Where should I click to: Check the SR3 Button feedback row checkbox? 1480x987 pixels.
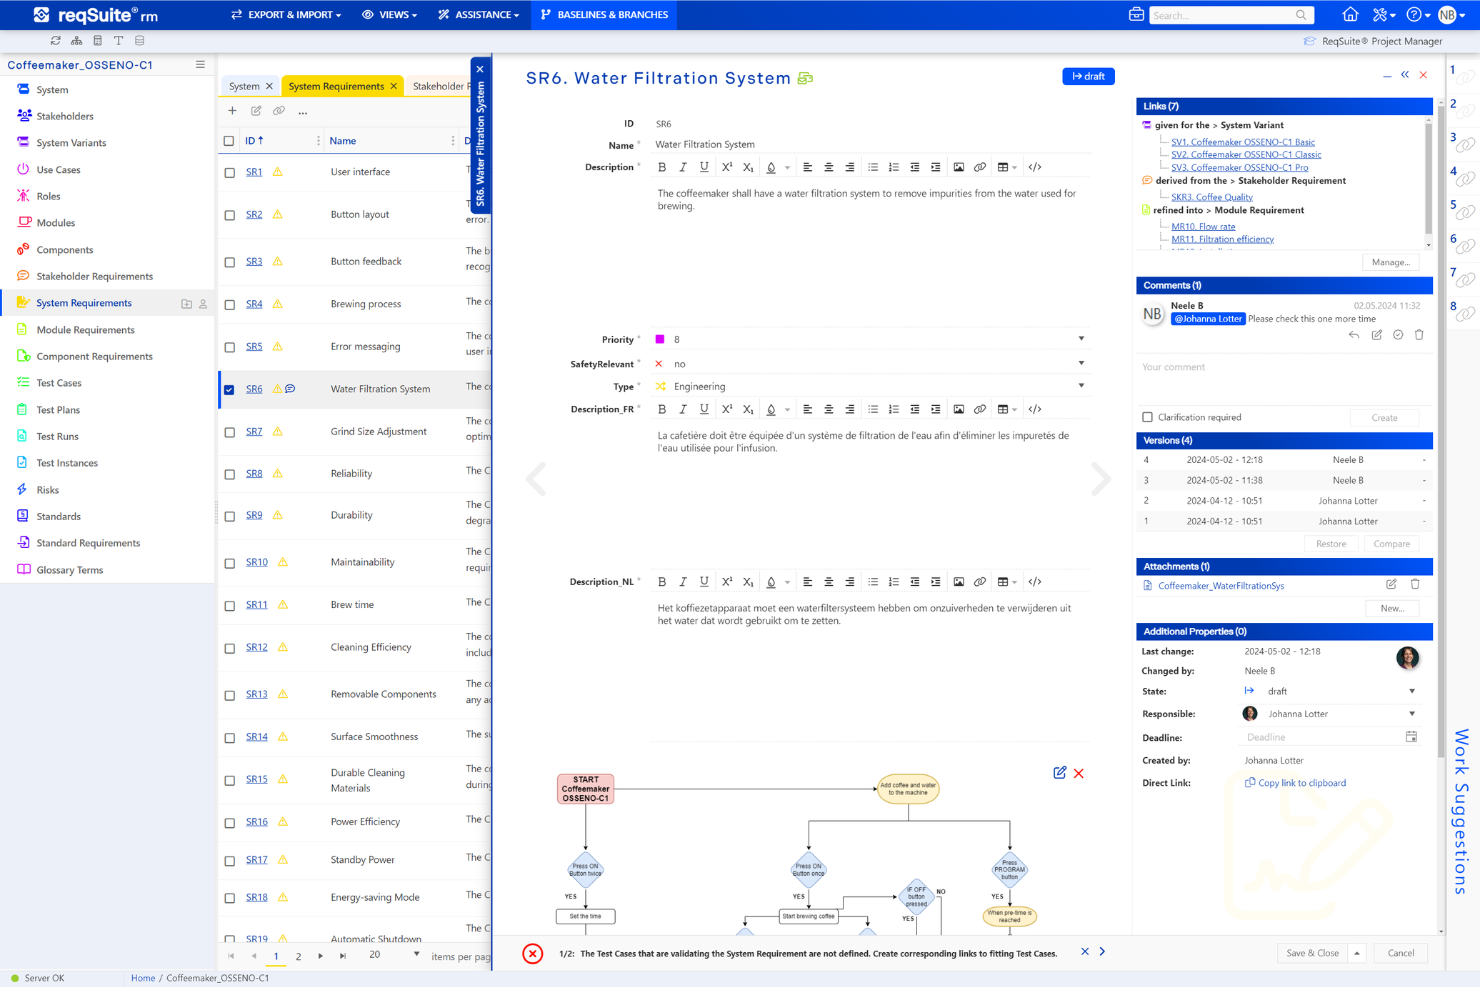click(229, 262)
